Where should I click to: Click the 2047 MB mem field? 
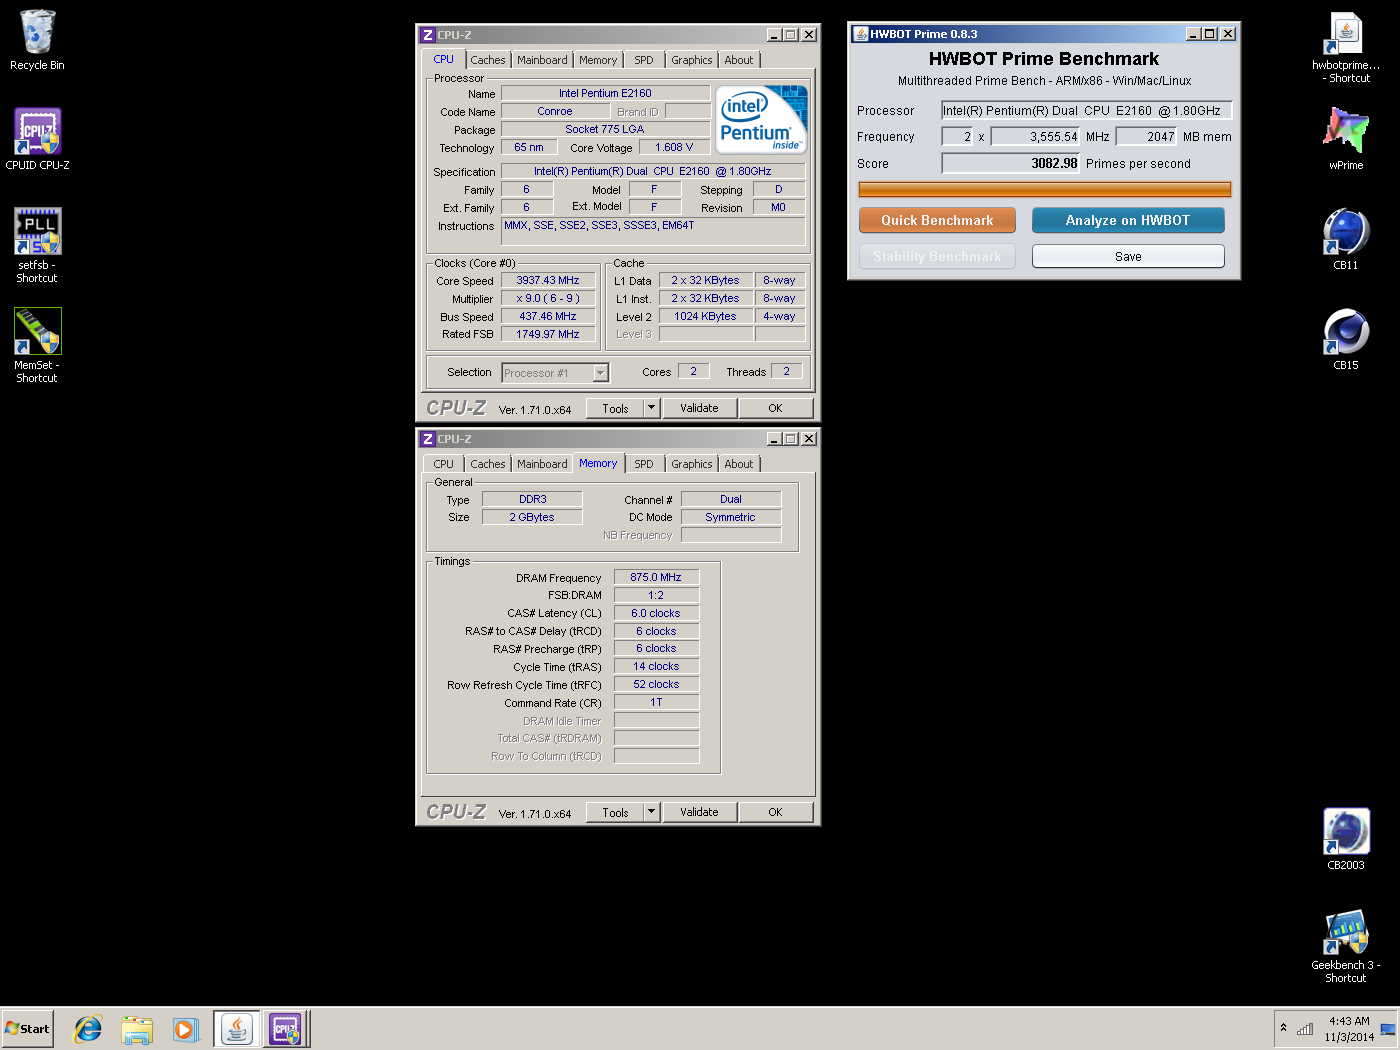pos(1146,137)
